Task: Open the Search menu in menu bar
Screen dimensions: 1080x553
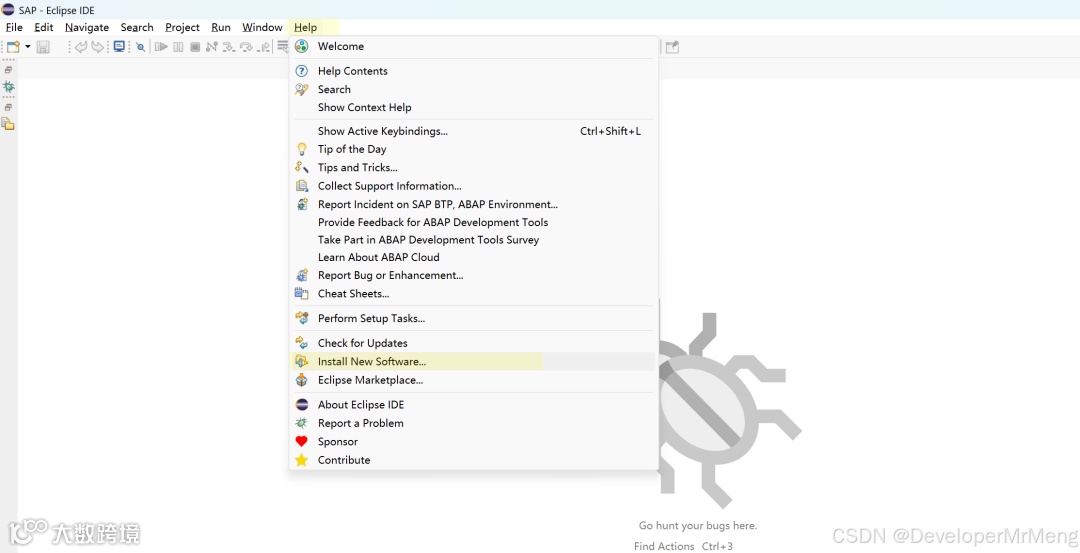Action: (137, 28)
